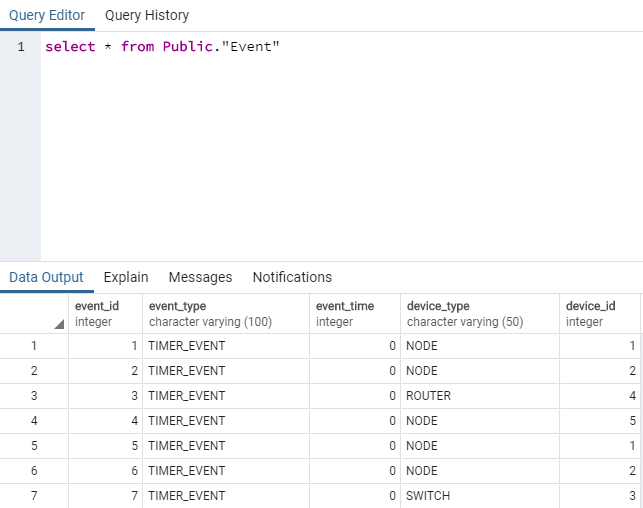Select row number 7 in results grid
This screenshot has width=643, height=508.
pyautogui.click(x=34, y=496)
